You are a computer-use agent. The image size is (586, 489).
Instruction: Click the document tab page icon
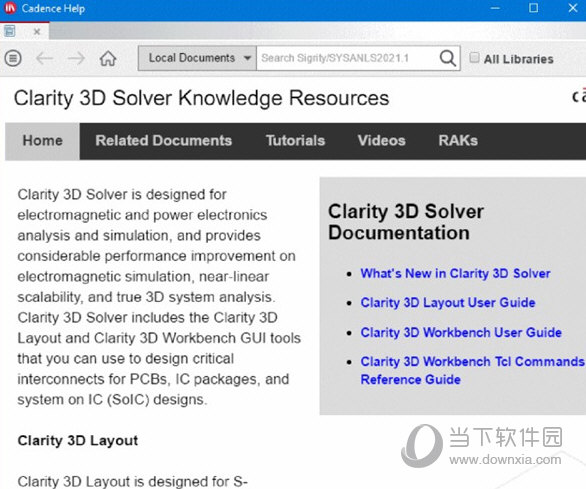point(10,31)
